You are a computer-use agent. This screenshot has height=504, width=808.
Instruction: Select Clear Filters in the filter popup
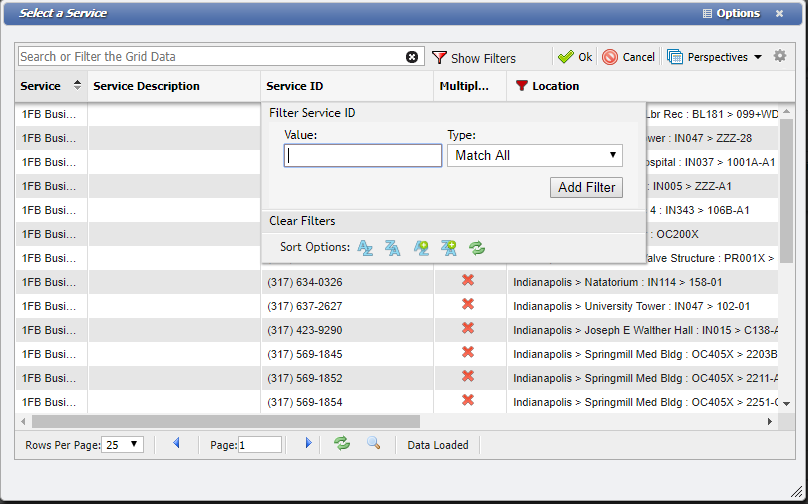(302, 221)
